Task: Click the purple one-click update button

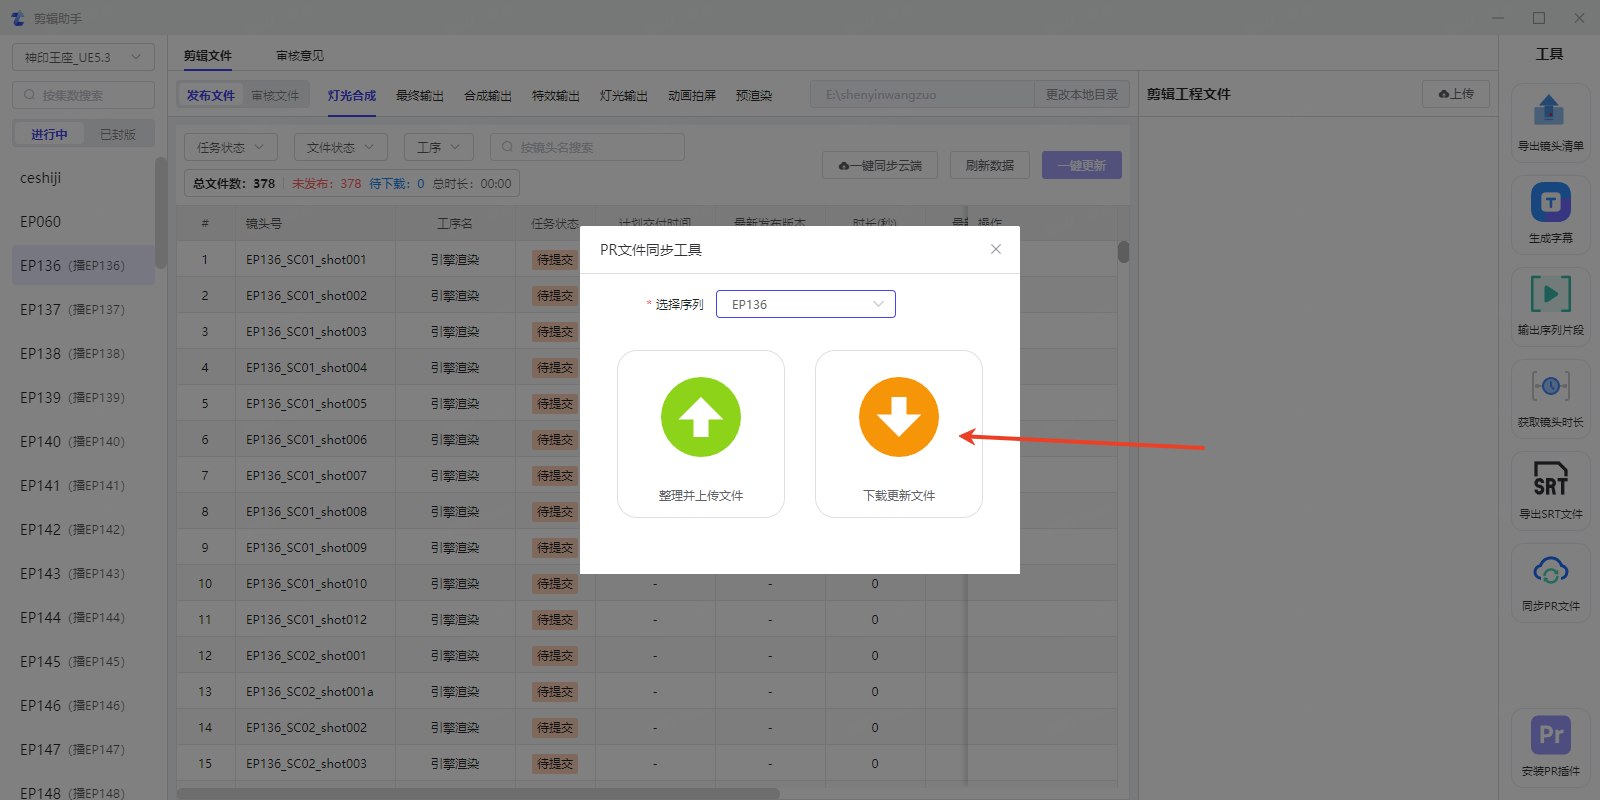Action: tap(1081, 165)
